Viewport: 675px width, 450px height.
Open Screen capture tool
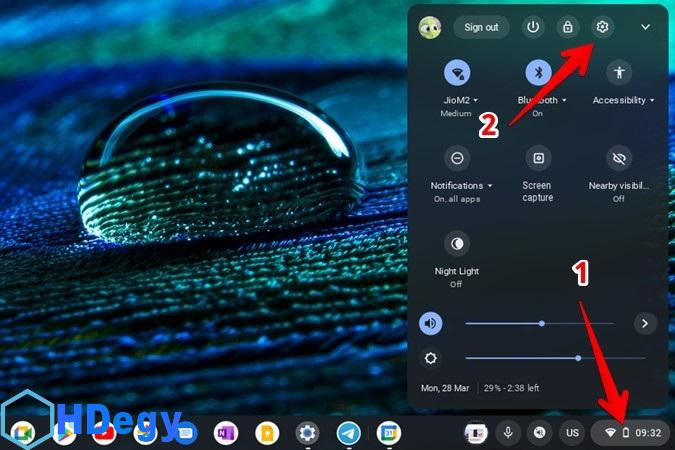click(538, 158)
